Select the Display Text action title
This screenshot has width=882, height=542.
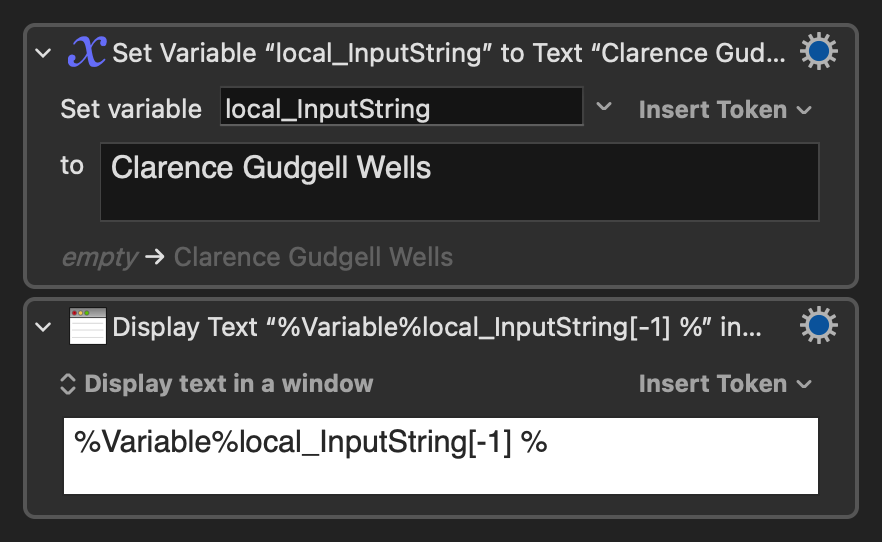tap(436, 327)
